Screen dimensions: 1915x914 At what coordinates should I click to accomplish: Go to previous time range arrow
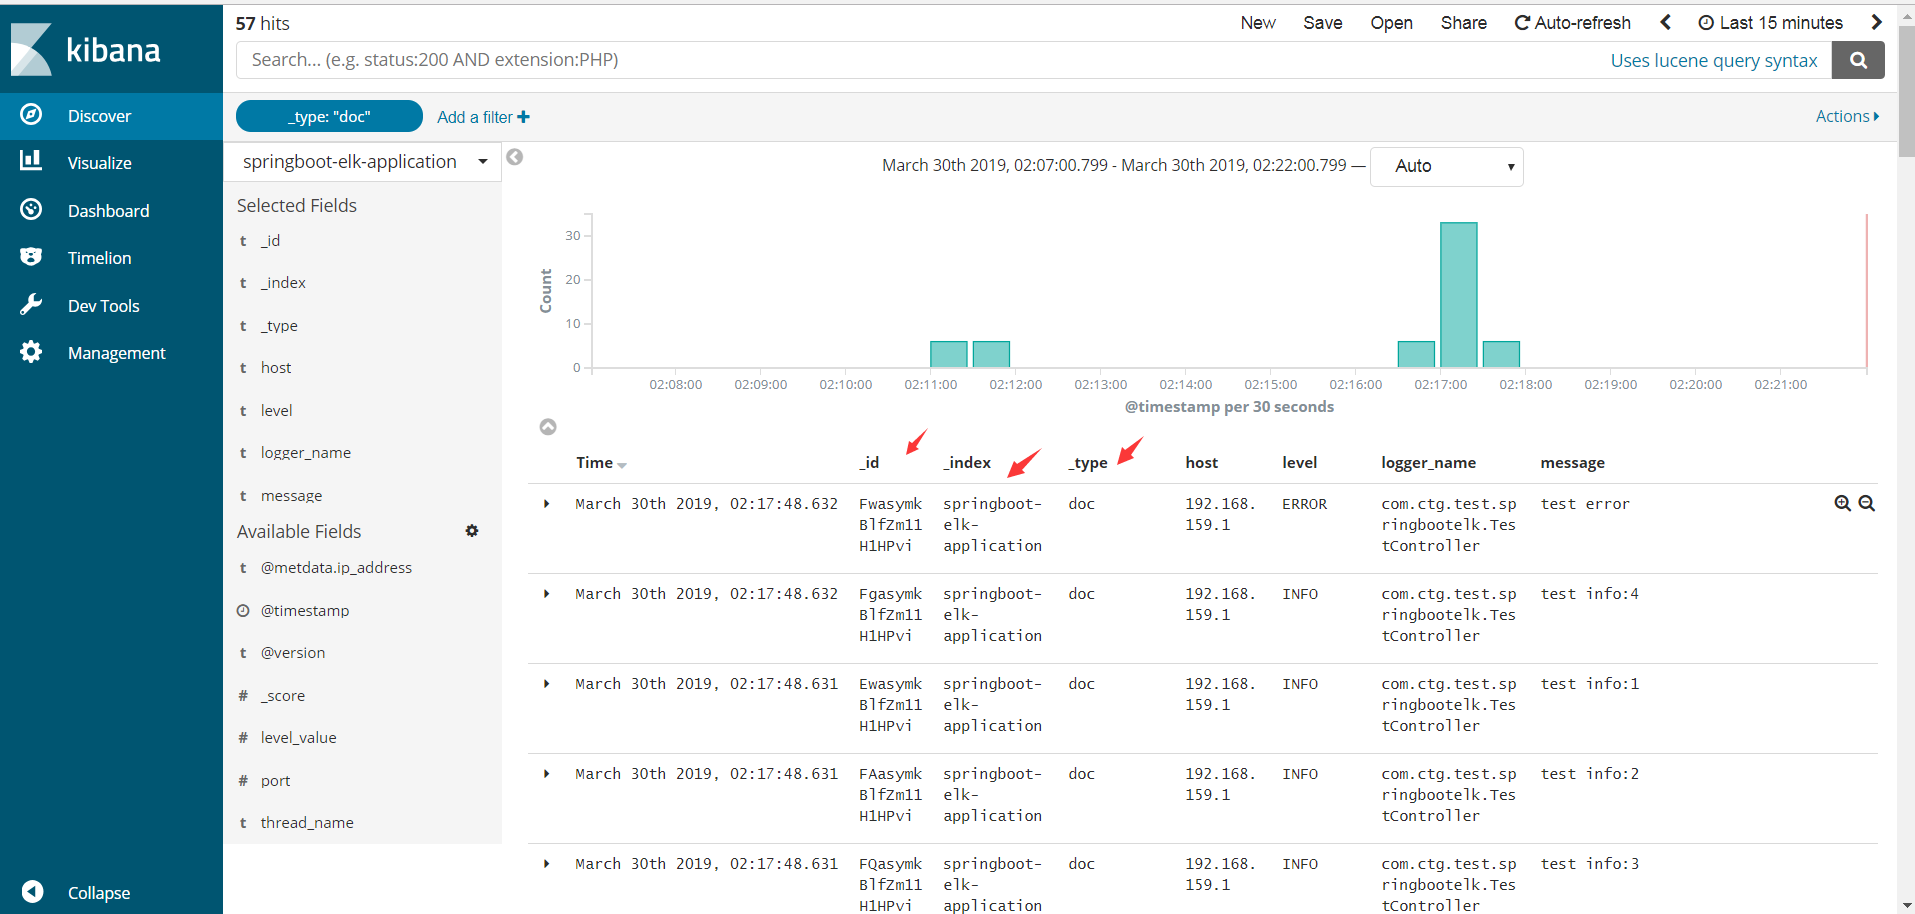click(x=1666, y=22)
